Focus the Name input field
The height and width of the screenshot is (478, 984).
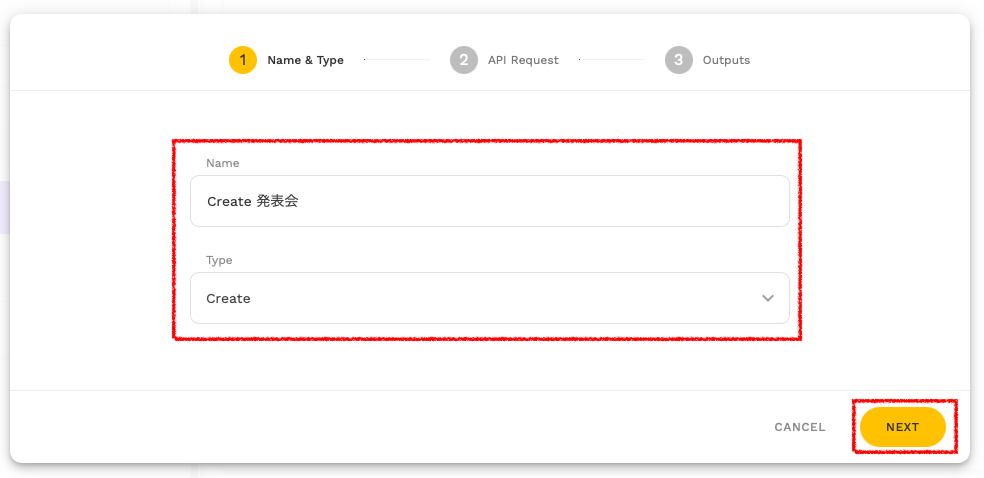click(489, 201)
